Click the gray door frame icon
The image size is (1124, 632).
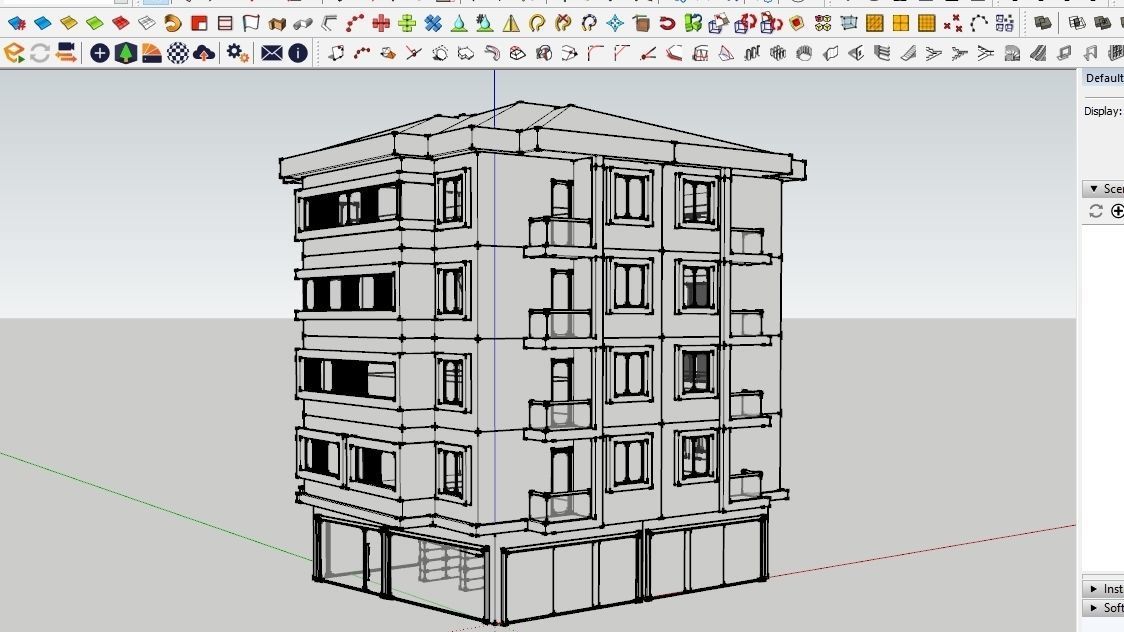tap(1090, 53)
